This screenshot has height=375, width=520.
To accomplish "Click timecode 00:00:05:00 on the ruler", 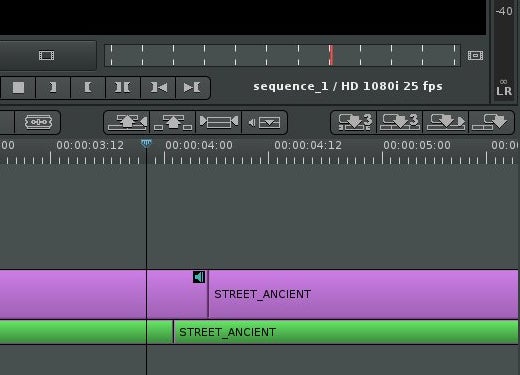I will (x=417, y=145).
